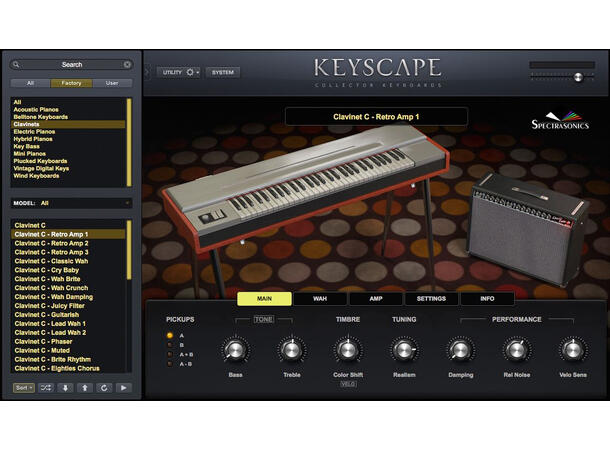Screen dimensions: 610x450
Task: Select pickup A-B
Action: coord(170,364)
